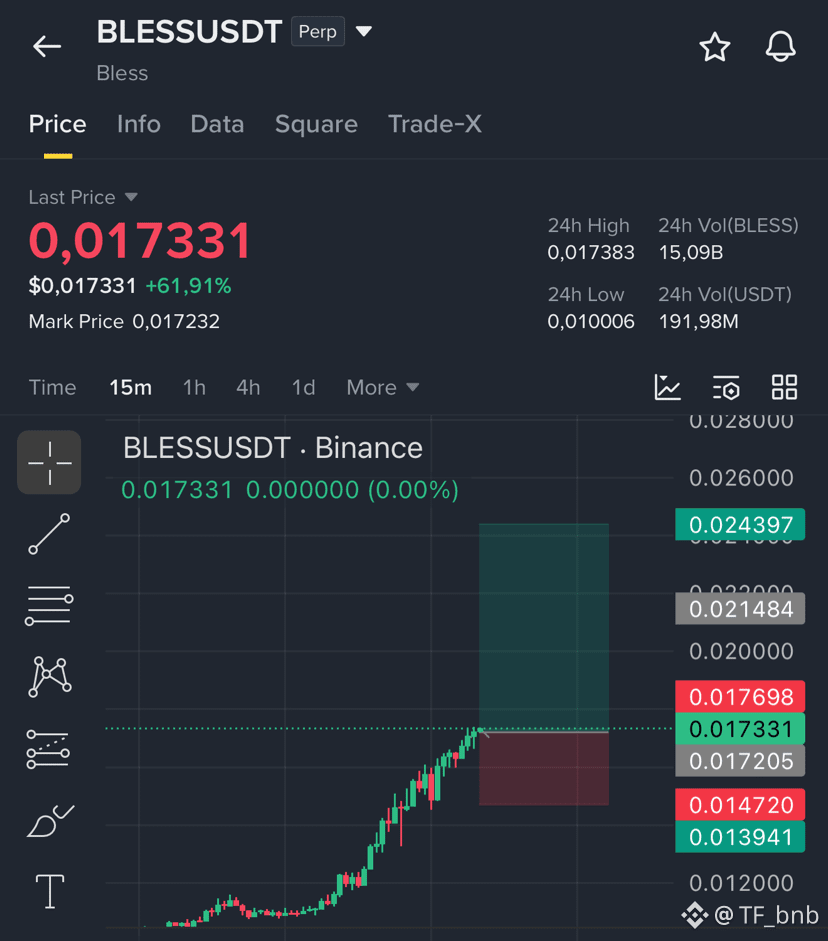Tap the +61,91% change percentage

188,286
